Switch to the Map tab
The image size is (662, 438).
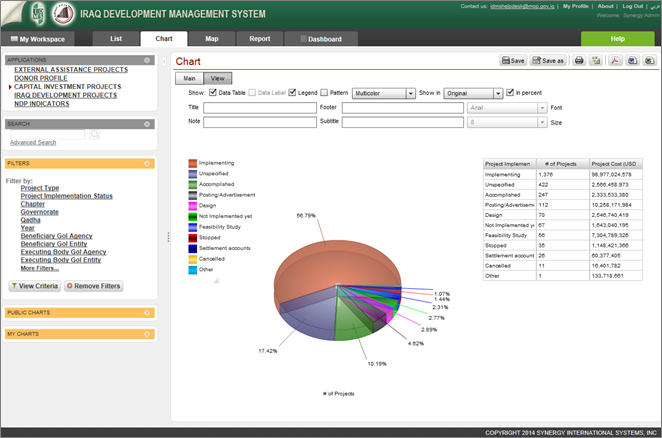pyautogui.click(x=212, y=38)
